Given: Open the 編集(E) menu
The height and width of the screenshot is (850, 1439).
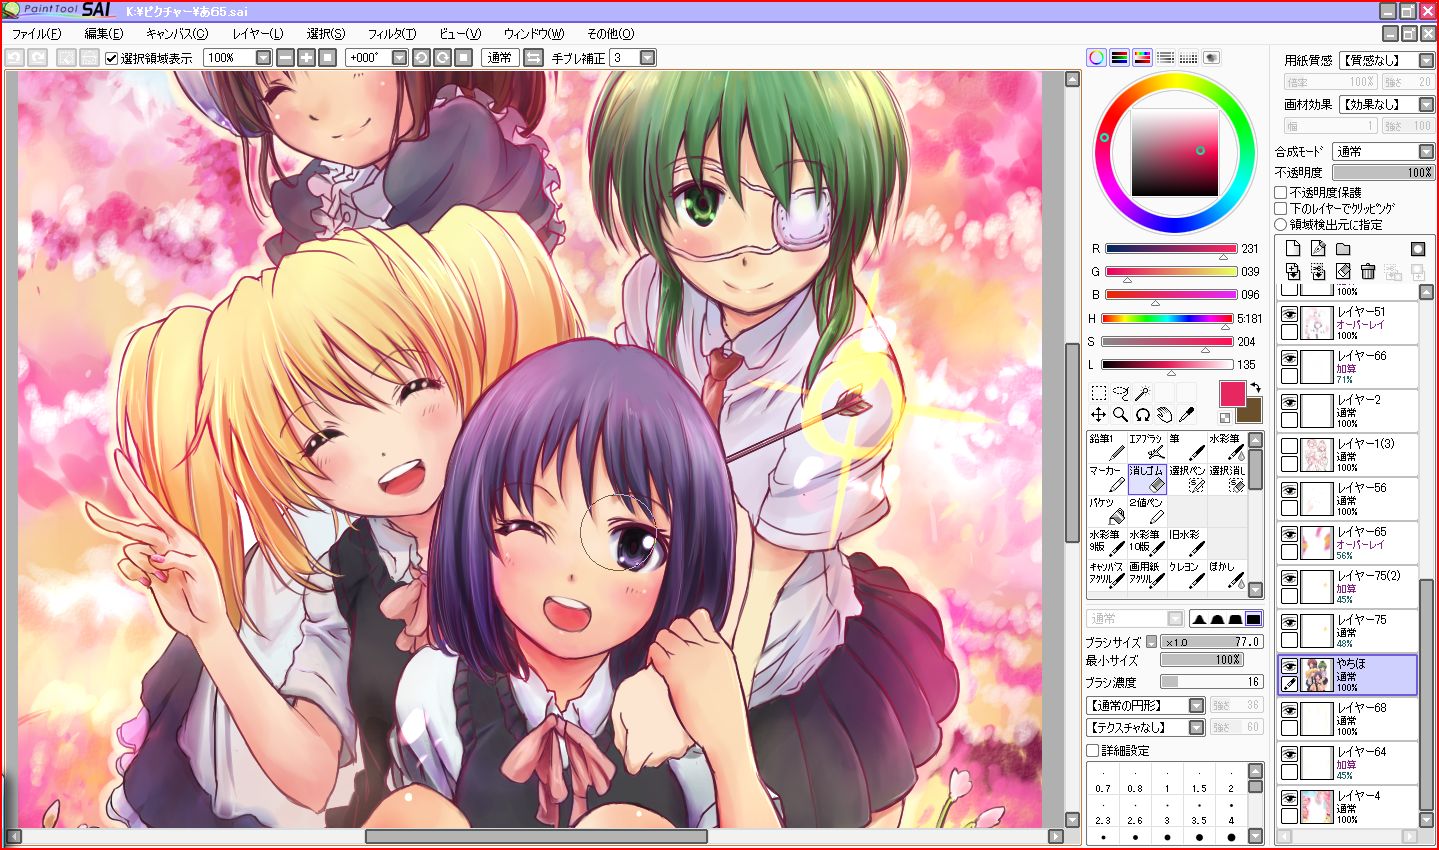Looking at the screenshot, I should [x=104, y=34].
